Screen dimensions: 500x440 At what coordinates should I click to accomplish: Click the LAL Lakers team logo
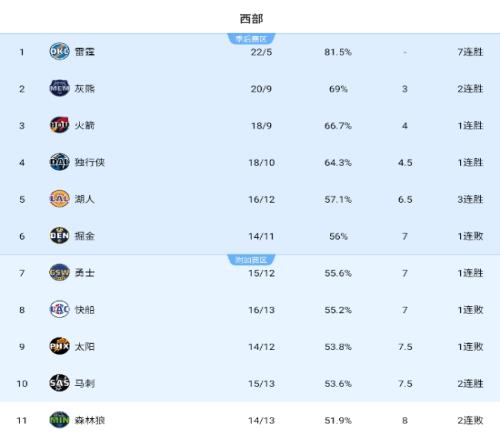tap(59, 199)
